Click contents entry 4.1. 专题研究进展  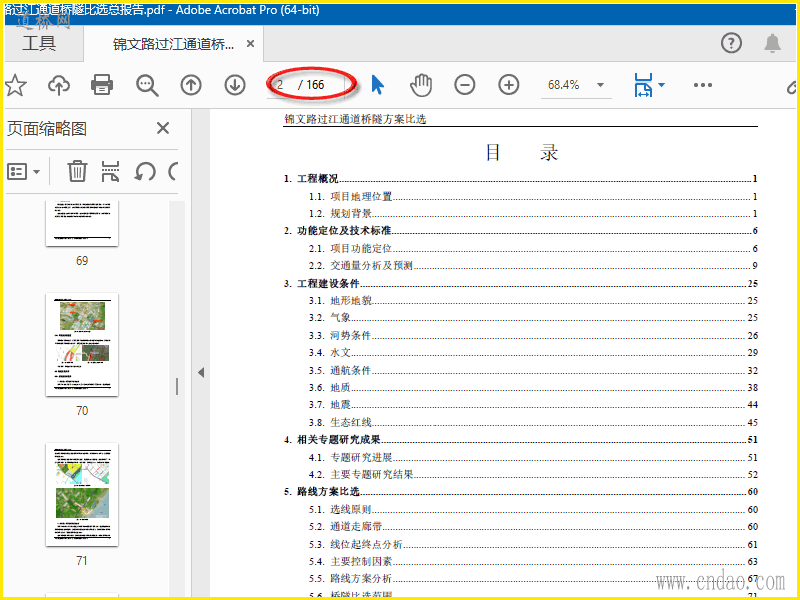[x=533, y=457]
